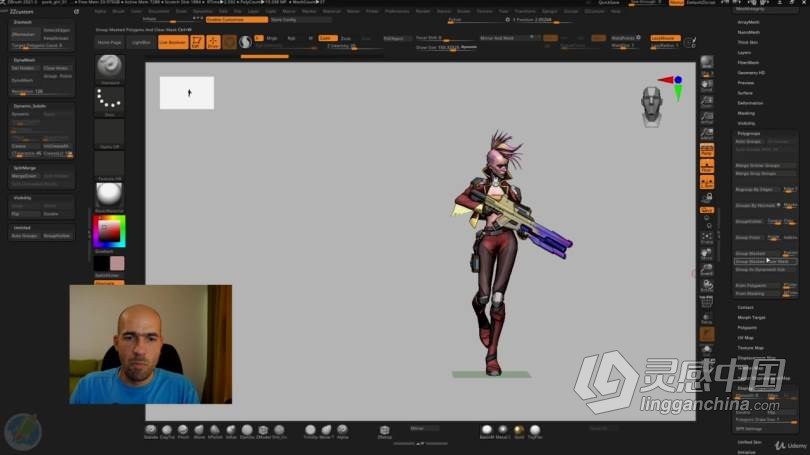The image size is (810, 455).
Task: Expand the Surface subpalette
Action: 745,93
